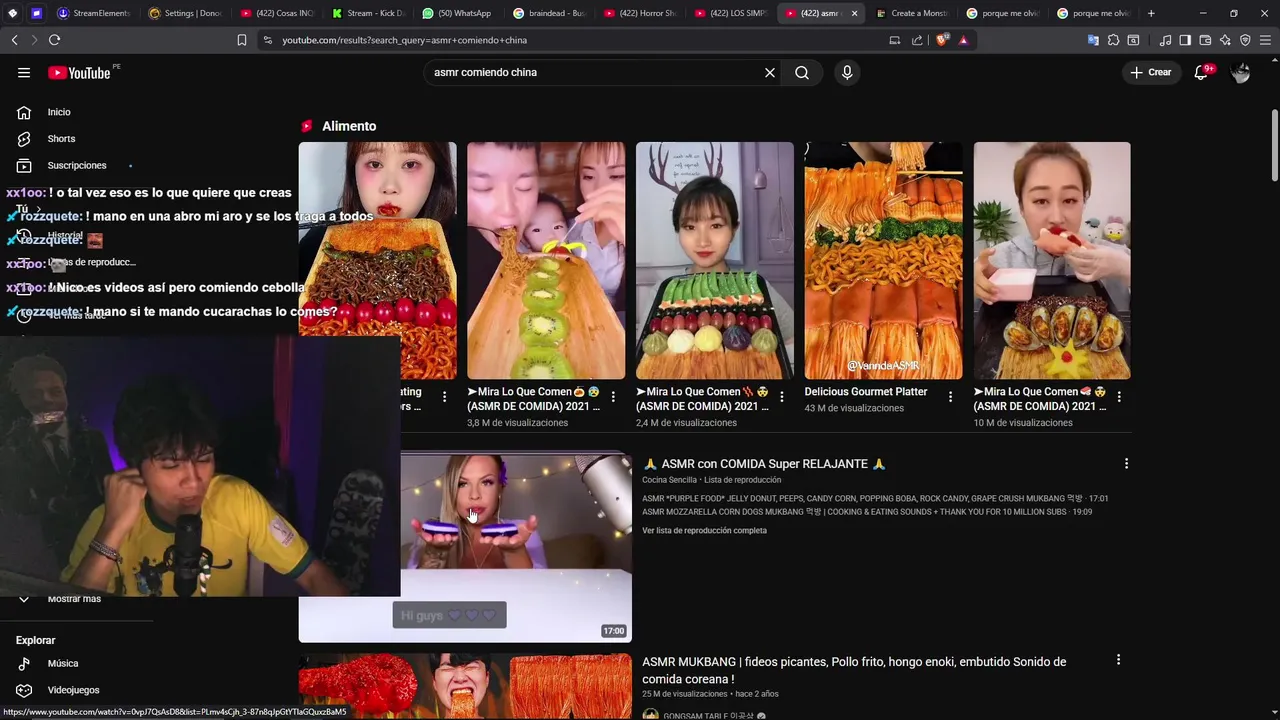1280x720 pixels.
Task: Bookmark this page icon in address bar
Action: [x=242, y=40]
